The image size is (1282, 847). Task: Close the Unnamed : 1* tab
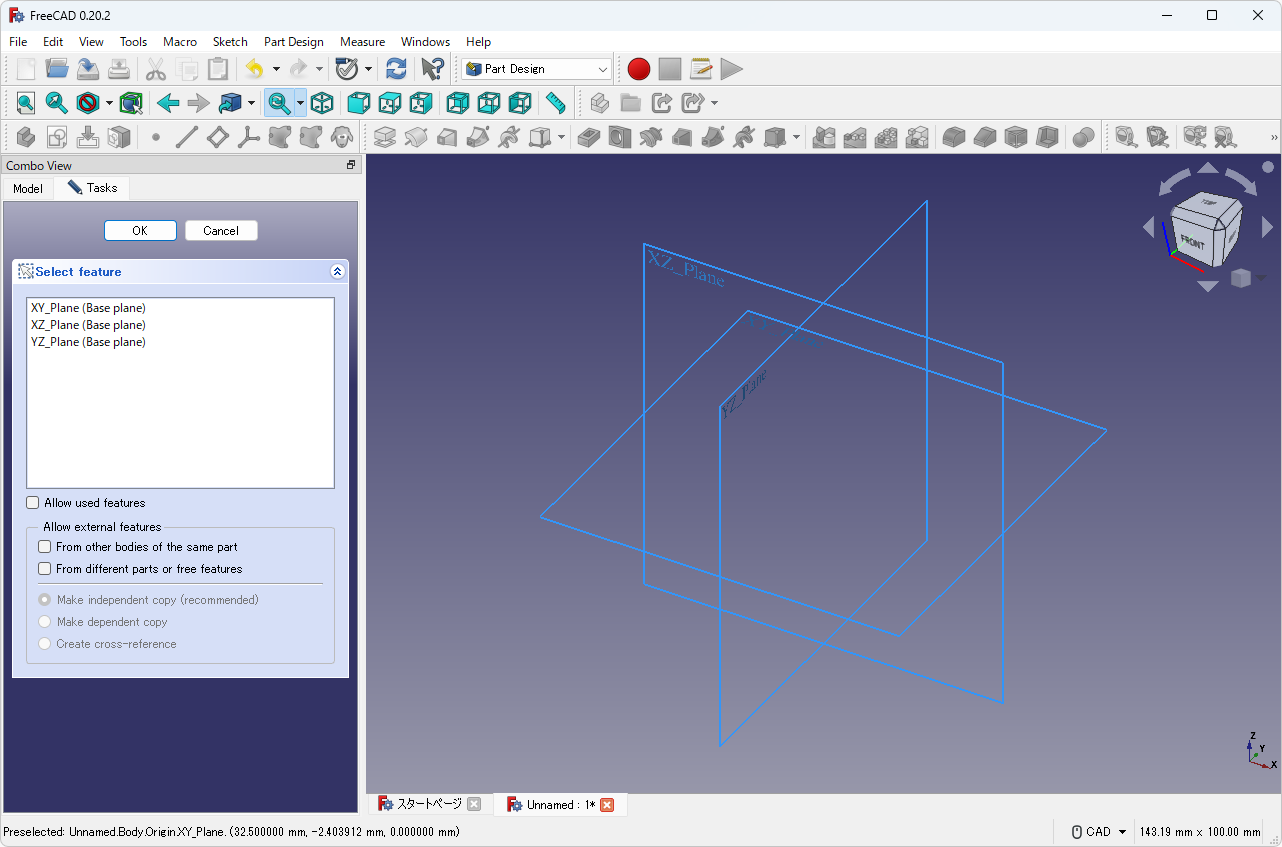pyautogui.click(x=607, y=805)
